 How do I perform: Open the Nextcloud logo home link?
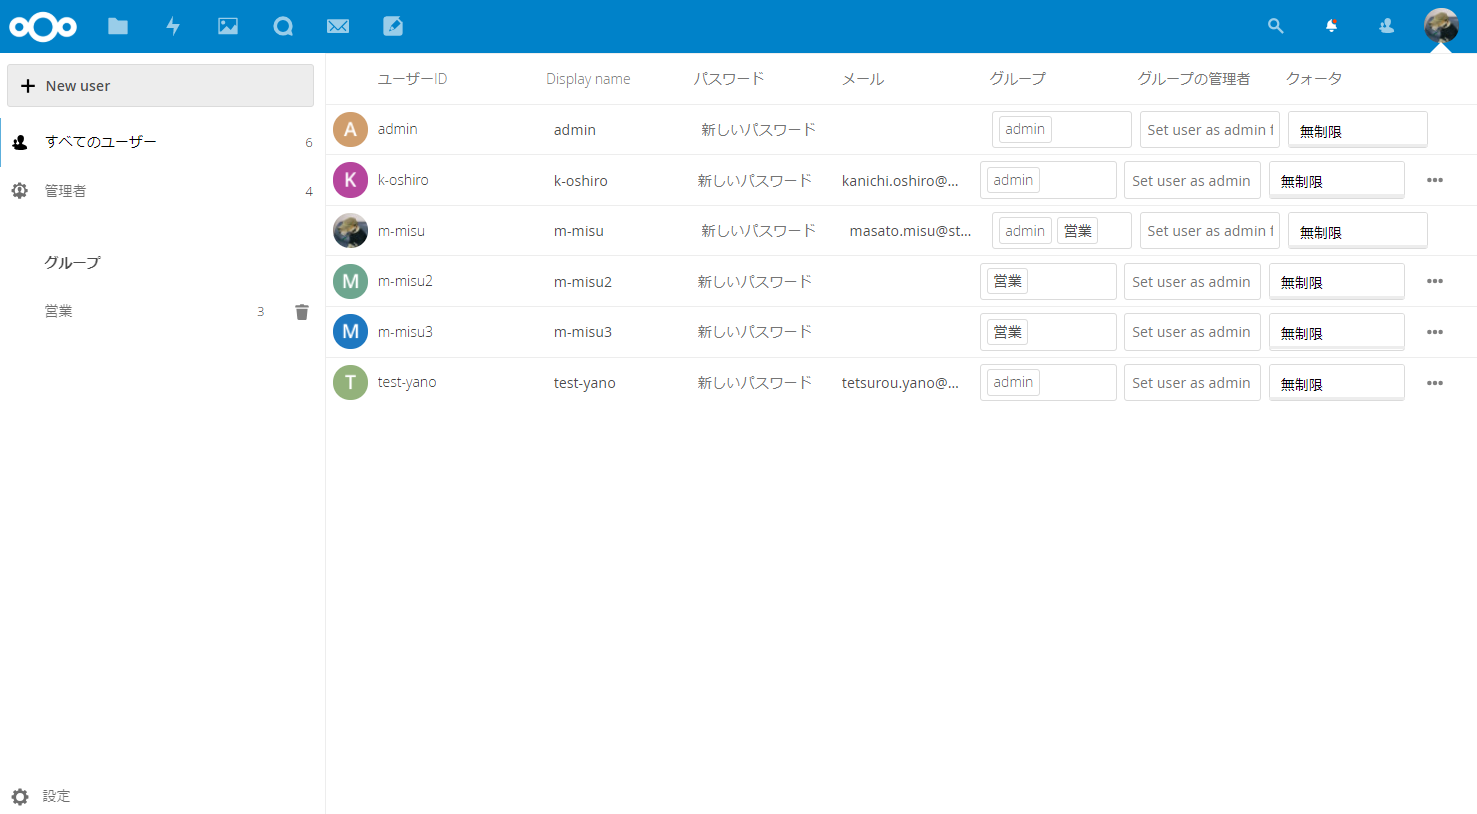(43, 26)
